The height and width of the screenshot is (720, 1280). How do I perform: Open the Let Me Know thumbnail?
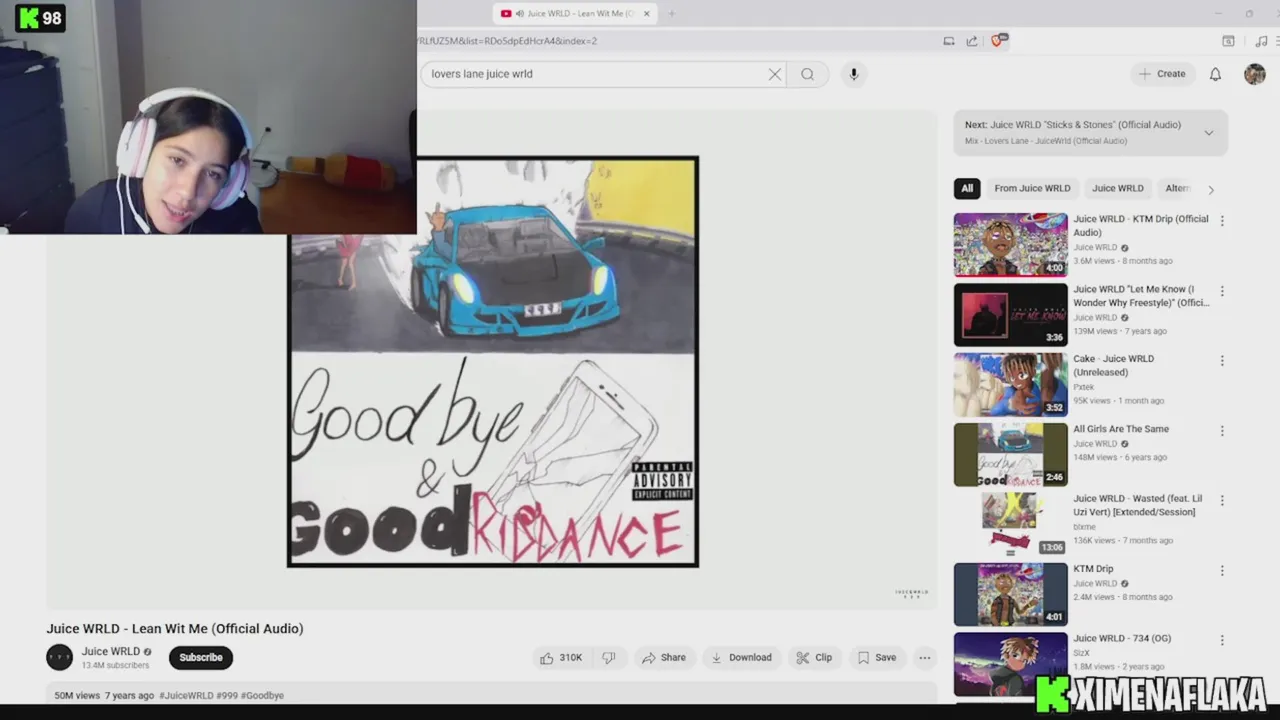click(x=1011, y=315)
